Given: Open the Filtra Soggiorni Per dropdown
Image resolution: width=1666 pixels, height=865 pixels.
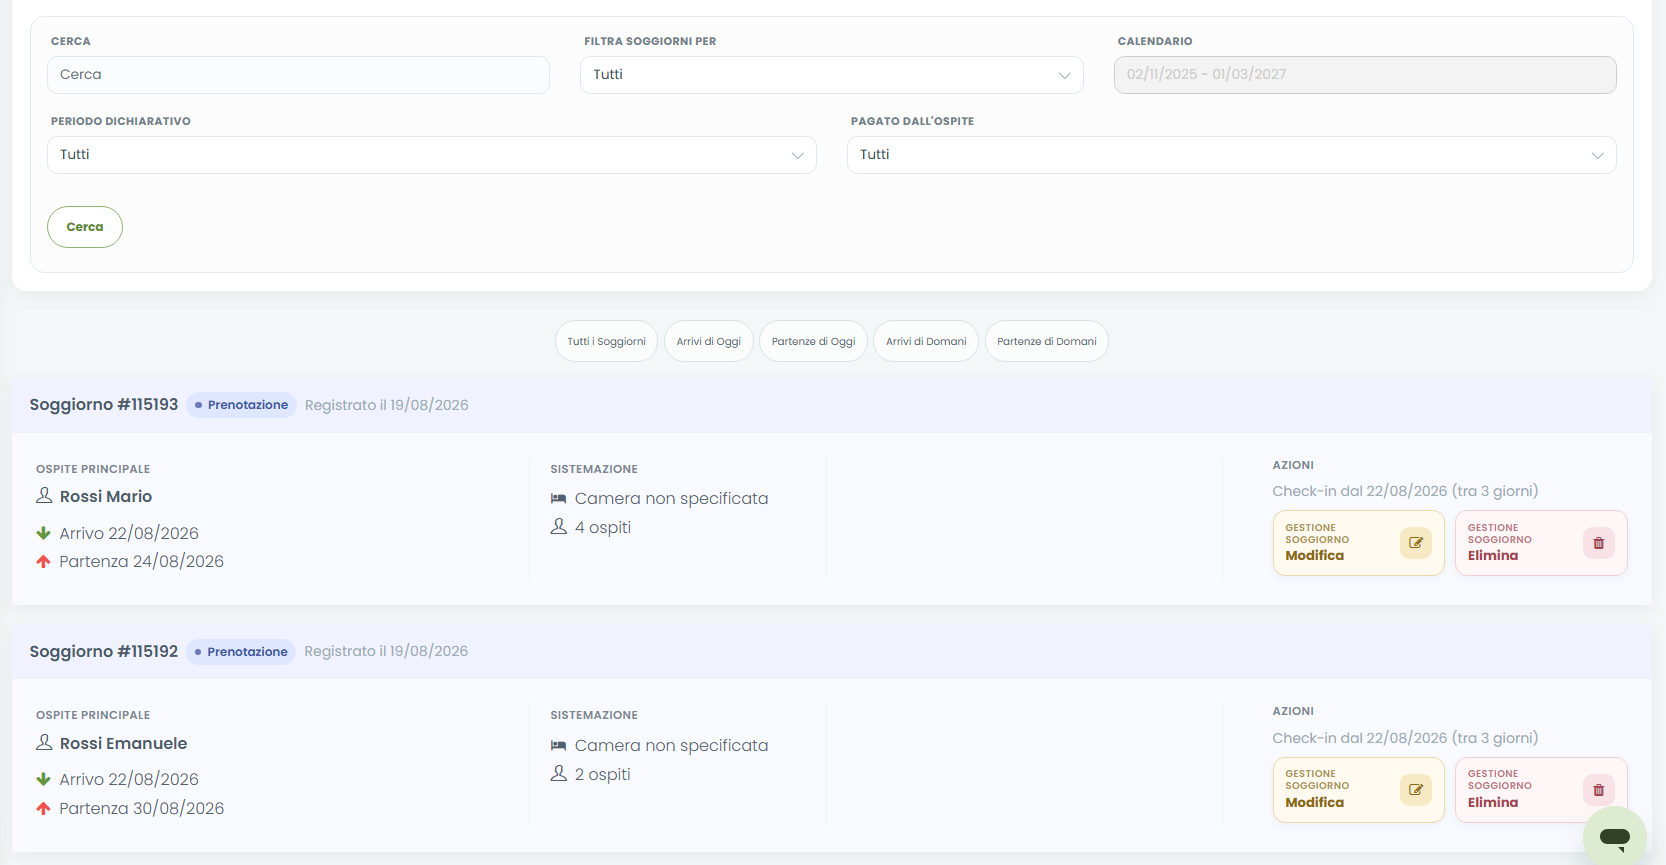Looking at the screenshot, I should tap(832, 75).
